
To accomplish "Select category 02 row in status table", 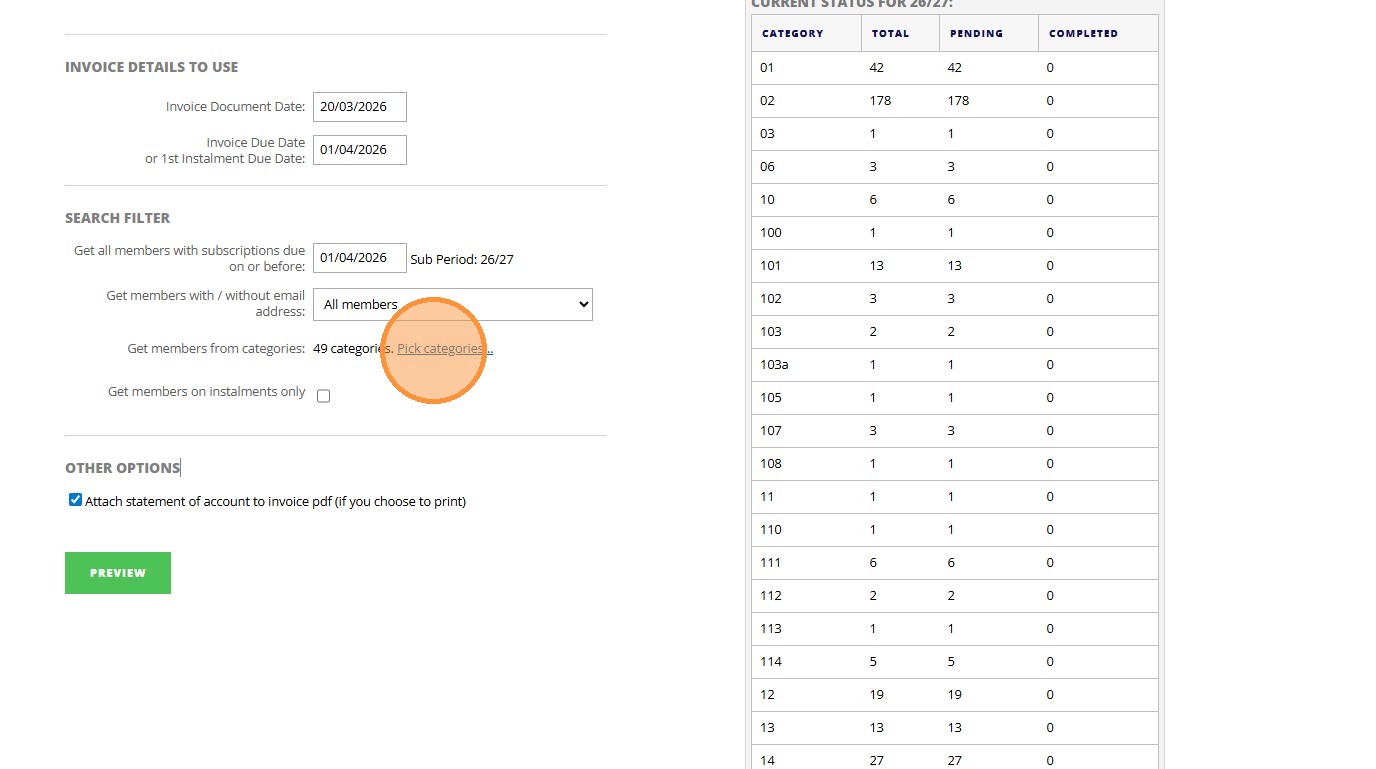I will [x=768, y=101].
